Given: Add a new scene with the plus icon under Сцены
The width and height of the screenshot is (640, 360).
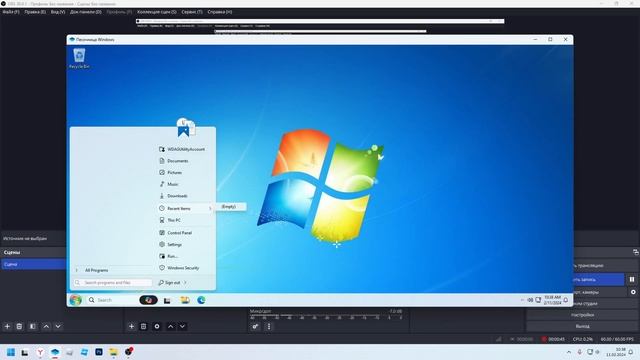Looking at the screenshot, I should click(x=7, y=327).
